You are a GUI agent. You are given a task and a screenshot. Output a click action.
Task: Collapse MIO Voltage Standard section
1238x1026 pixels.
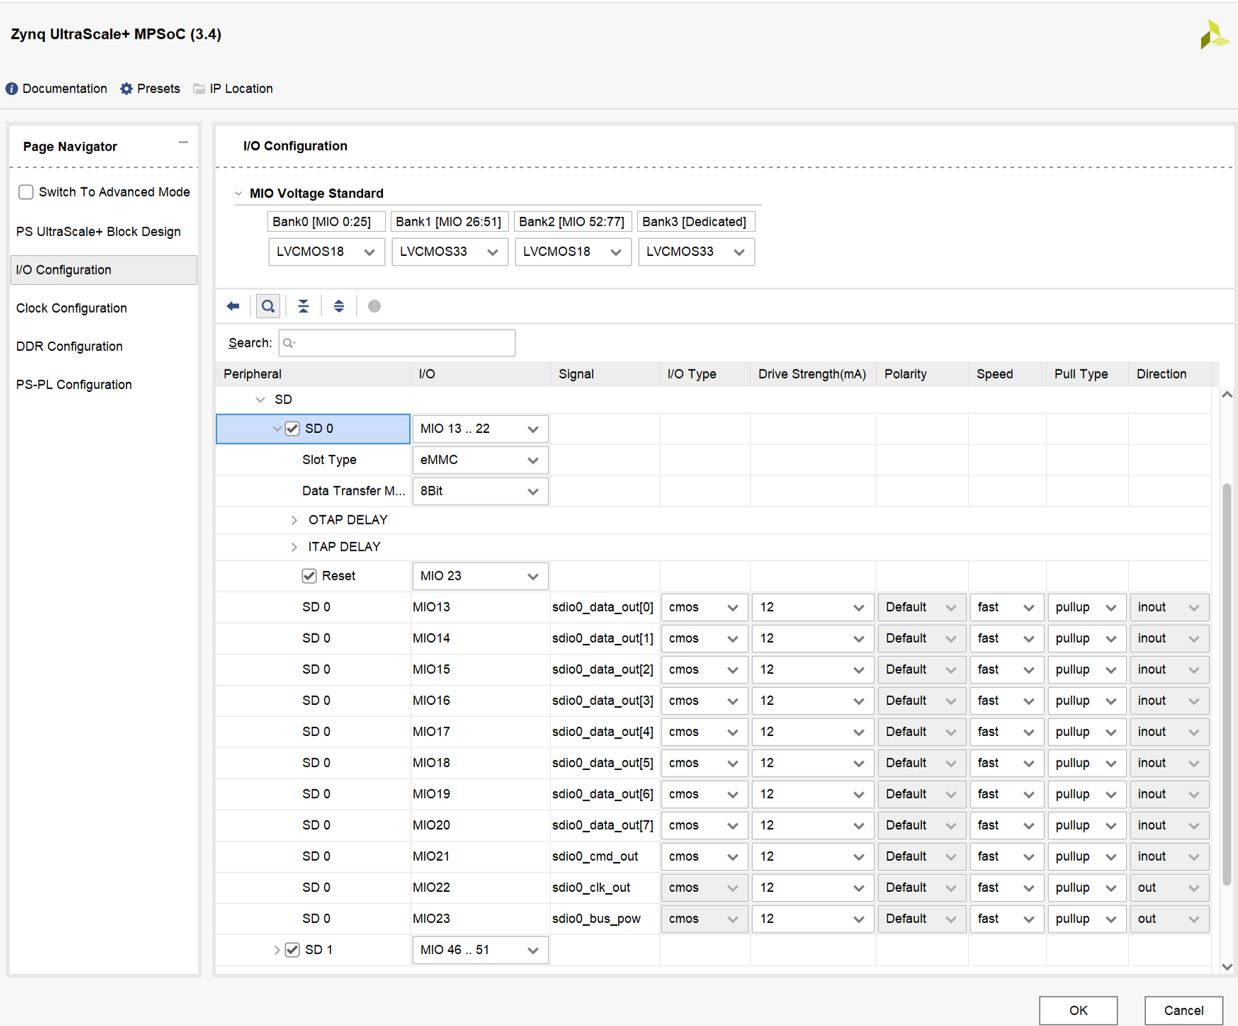click(x=238, y=194)
